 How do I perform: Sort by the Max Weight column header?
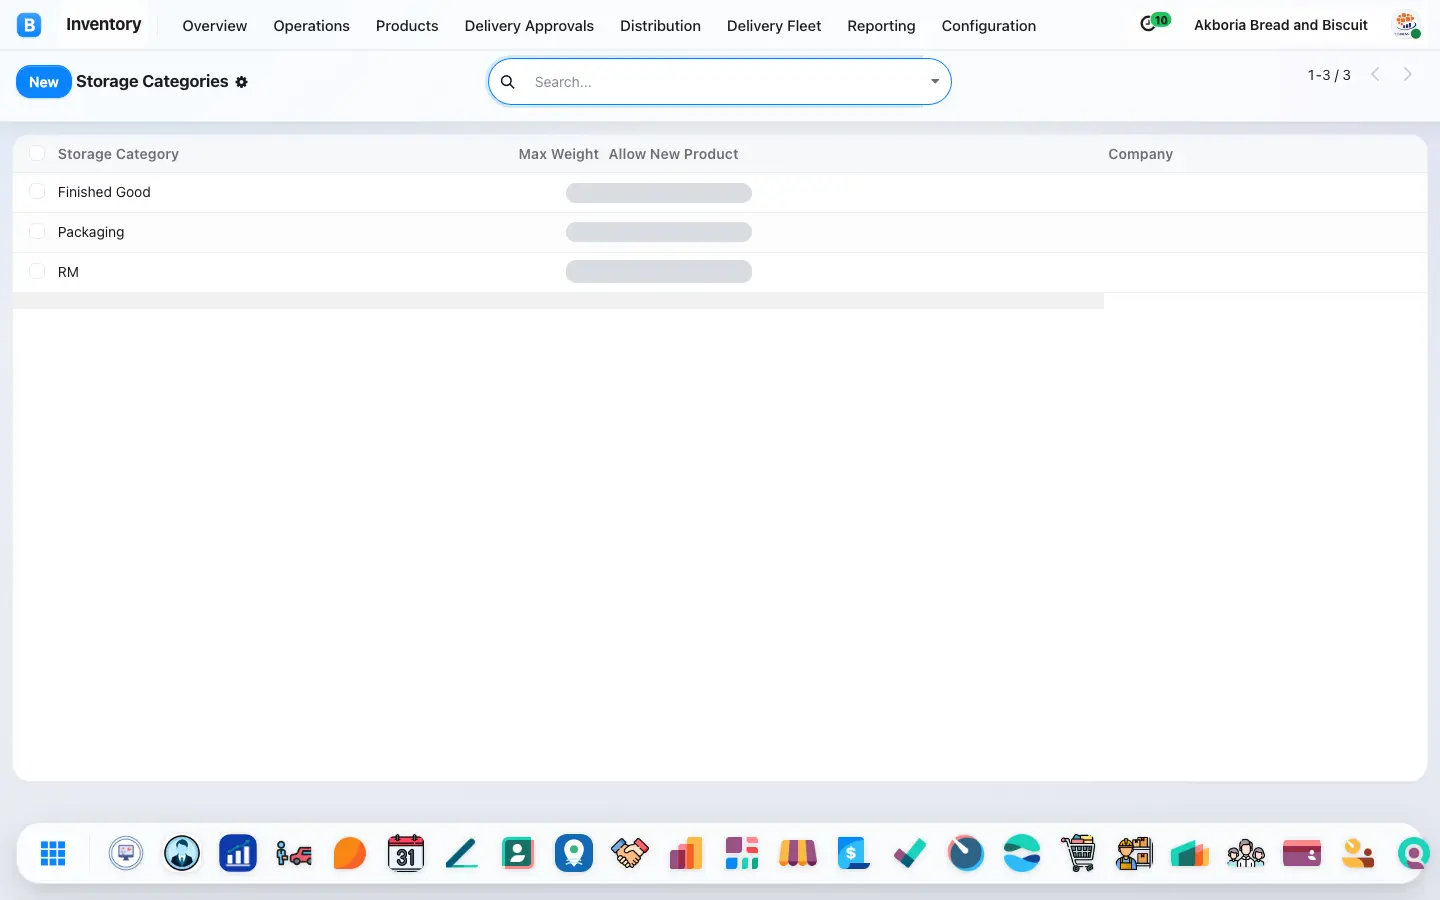pyautogui.click(x=558, y=154)
